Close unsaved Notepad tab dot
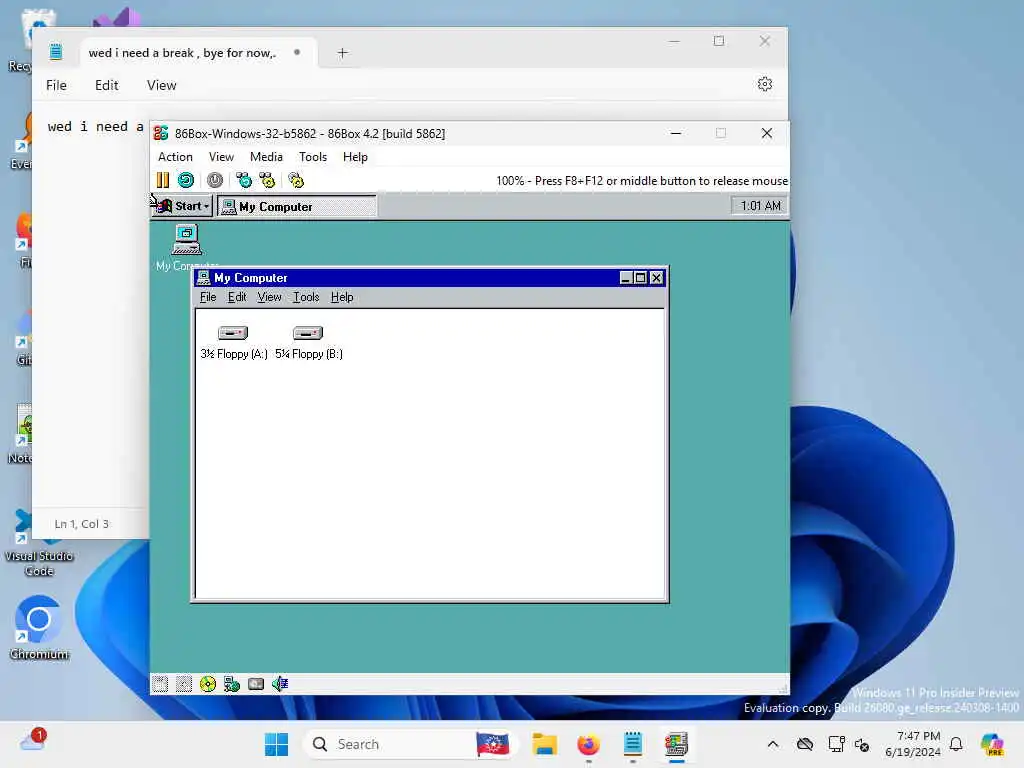The width and height of the screenshot is (1024, 768). pyautogui.click(x=297, y=52)
